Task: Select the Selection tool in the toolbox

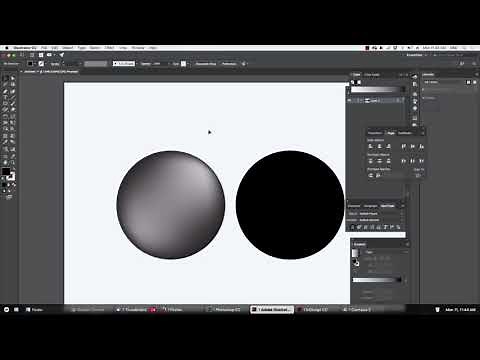Action: [5, 78]
